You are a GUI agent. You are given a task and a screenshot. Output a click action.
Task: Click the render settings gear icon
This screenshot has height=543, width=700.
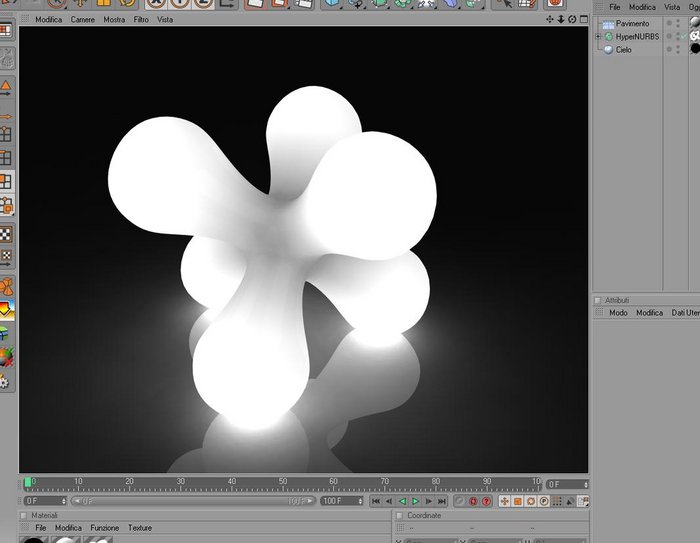[x=4, y=382]
